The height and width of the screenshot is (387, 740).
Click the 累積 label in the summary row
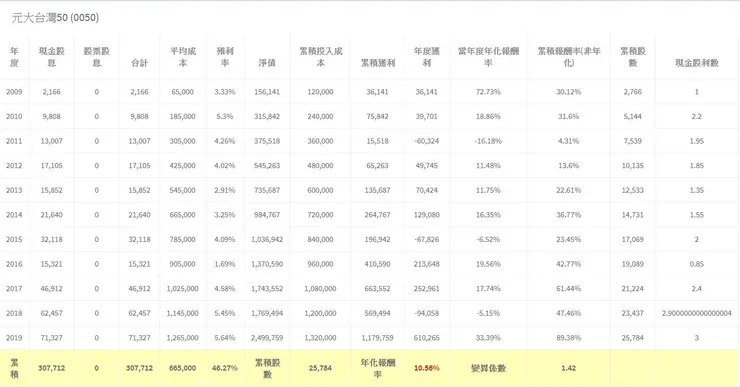(x=14, y=368)
